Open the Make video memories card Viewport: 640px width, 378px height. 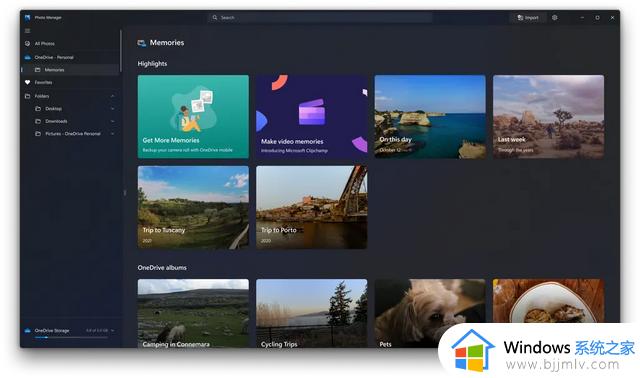point(311,116)
